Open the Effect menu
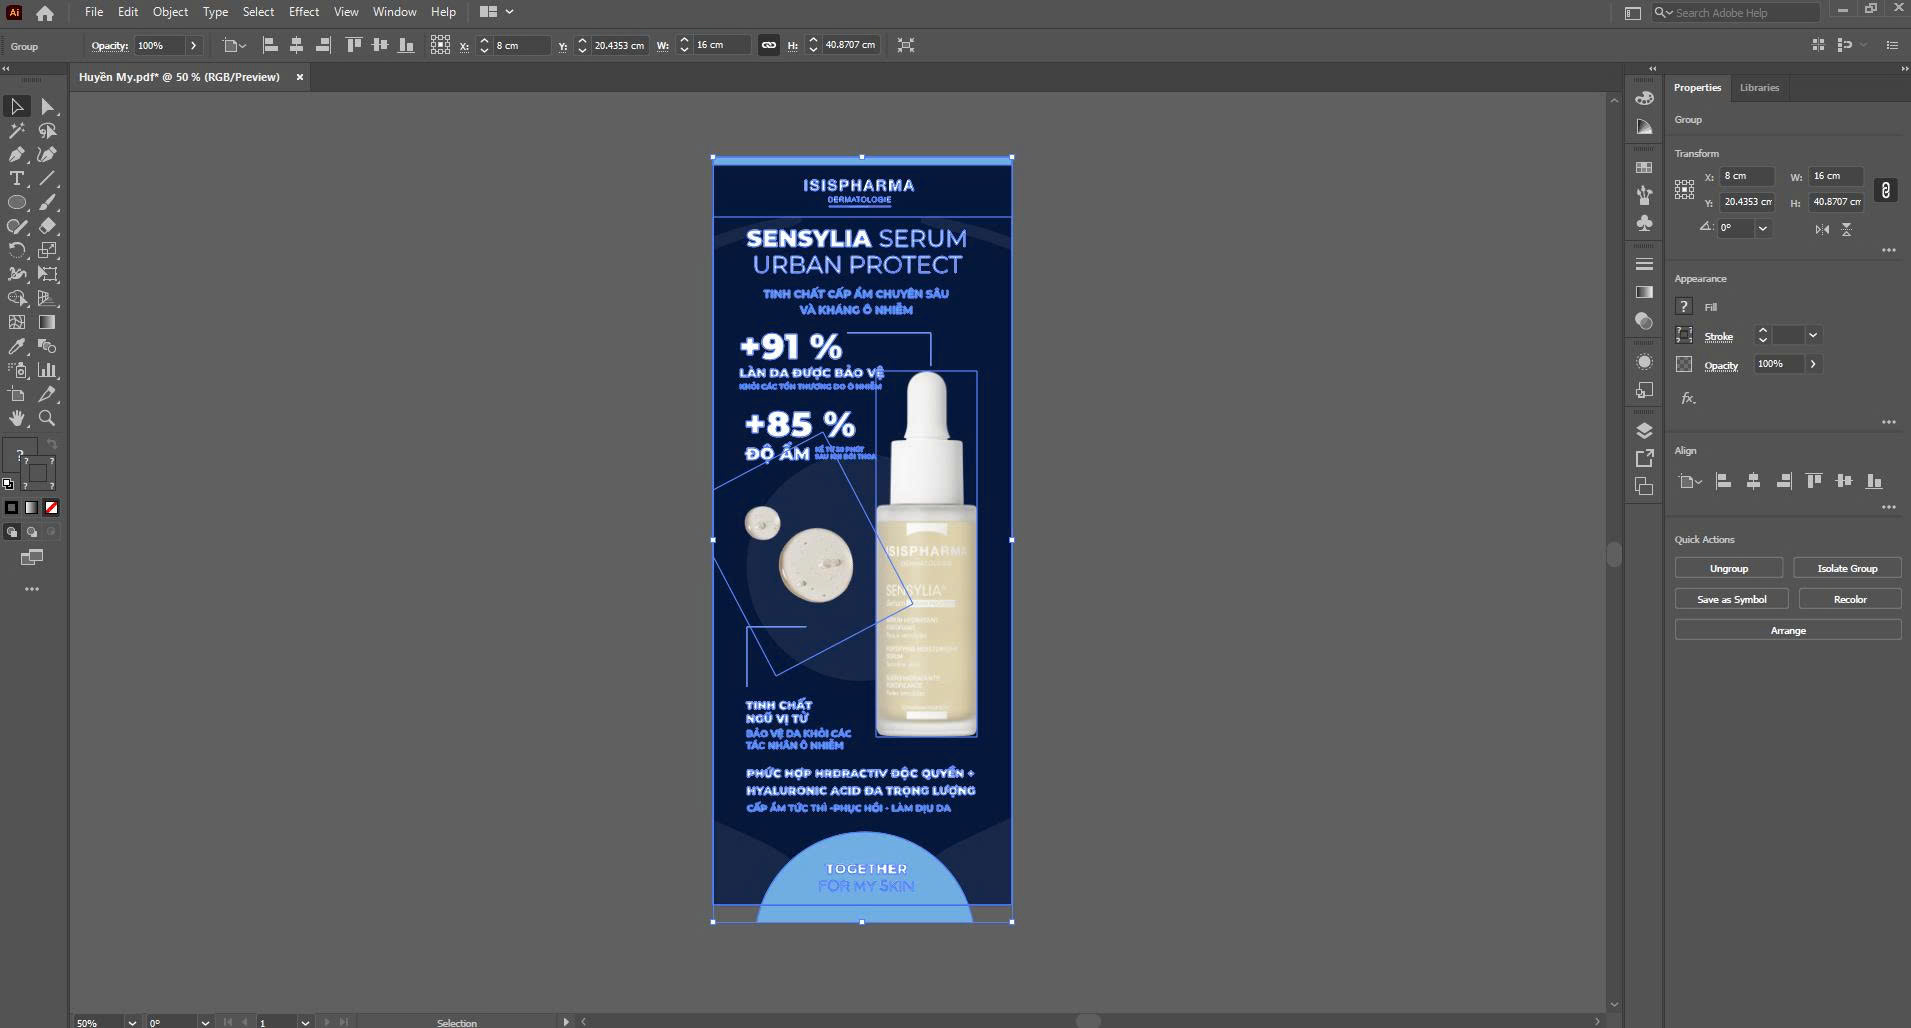The width and height of the screenshot is (1911, 1028). point(304,12)
